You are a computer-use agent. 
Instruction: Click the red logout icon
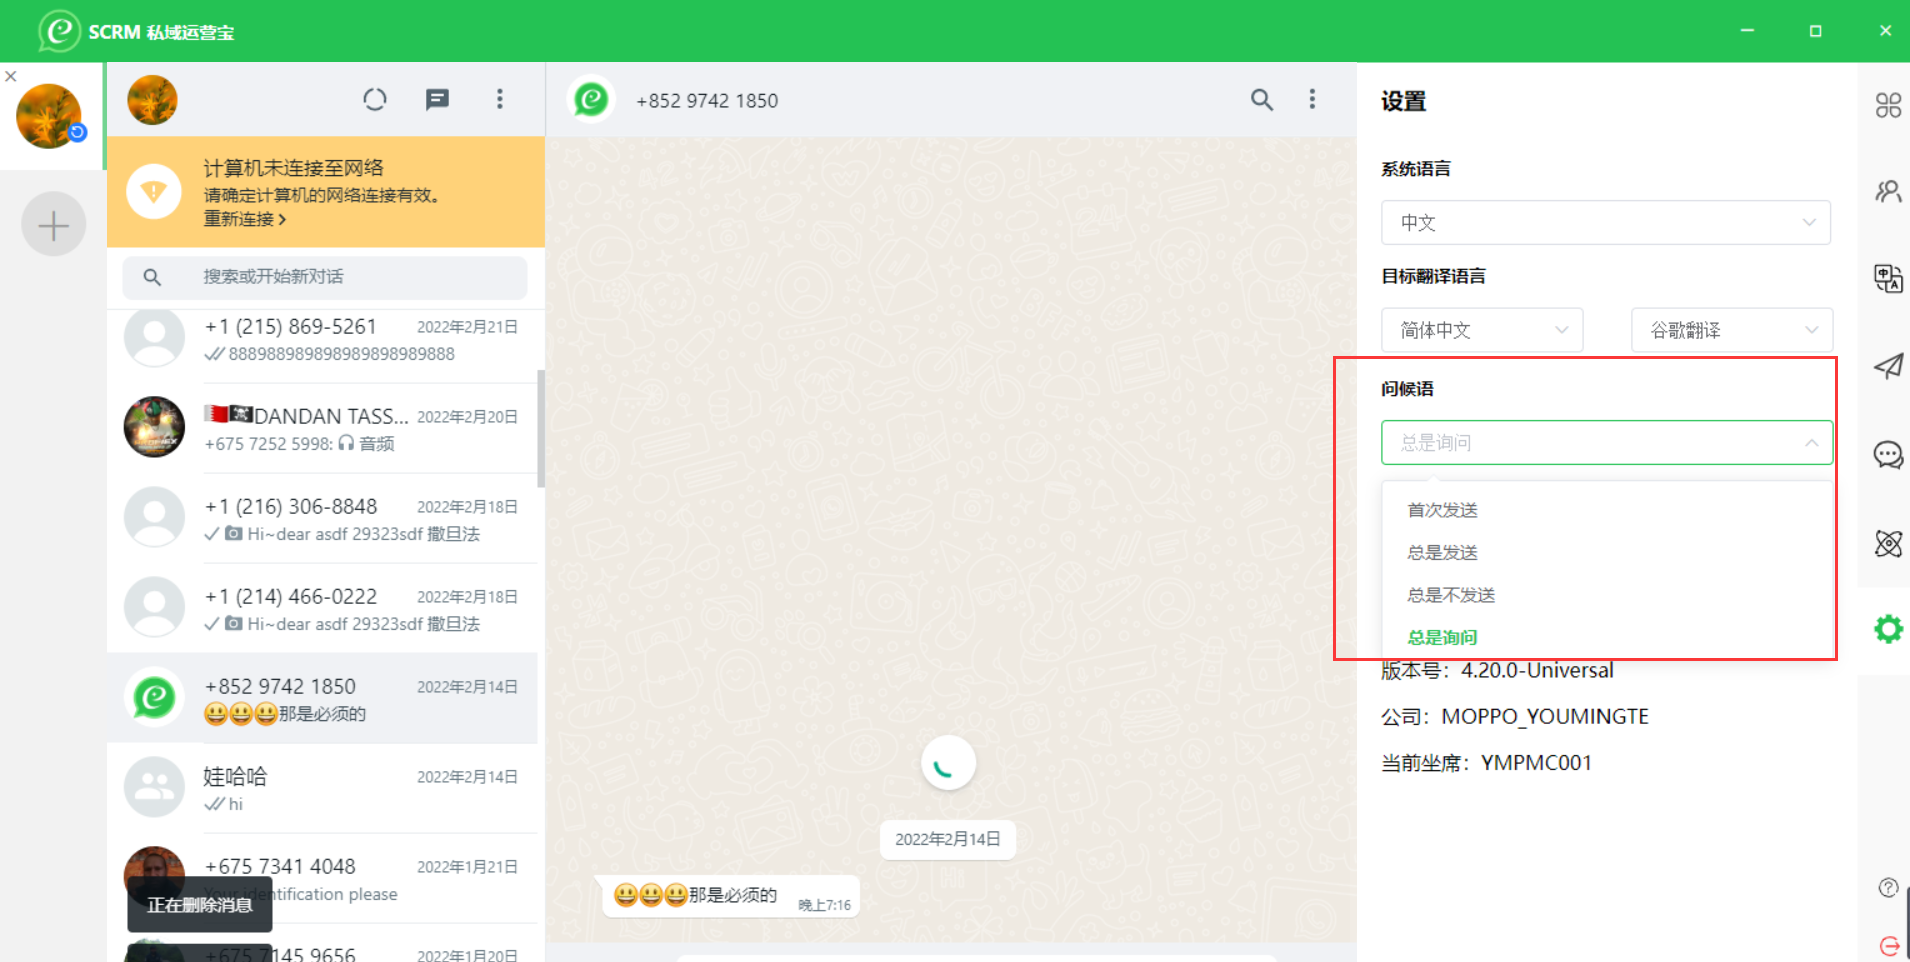1889,945
